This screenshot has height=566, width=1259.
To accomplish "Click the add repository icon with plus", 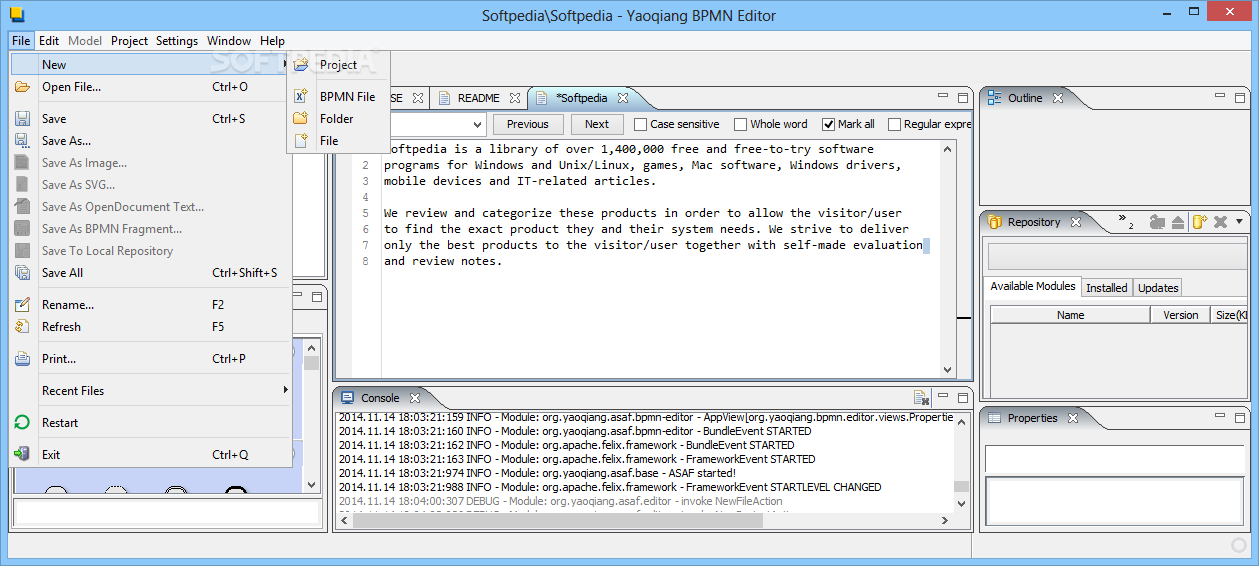I will pos(1199,222).
